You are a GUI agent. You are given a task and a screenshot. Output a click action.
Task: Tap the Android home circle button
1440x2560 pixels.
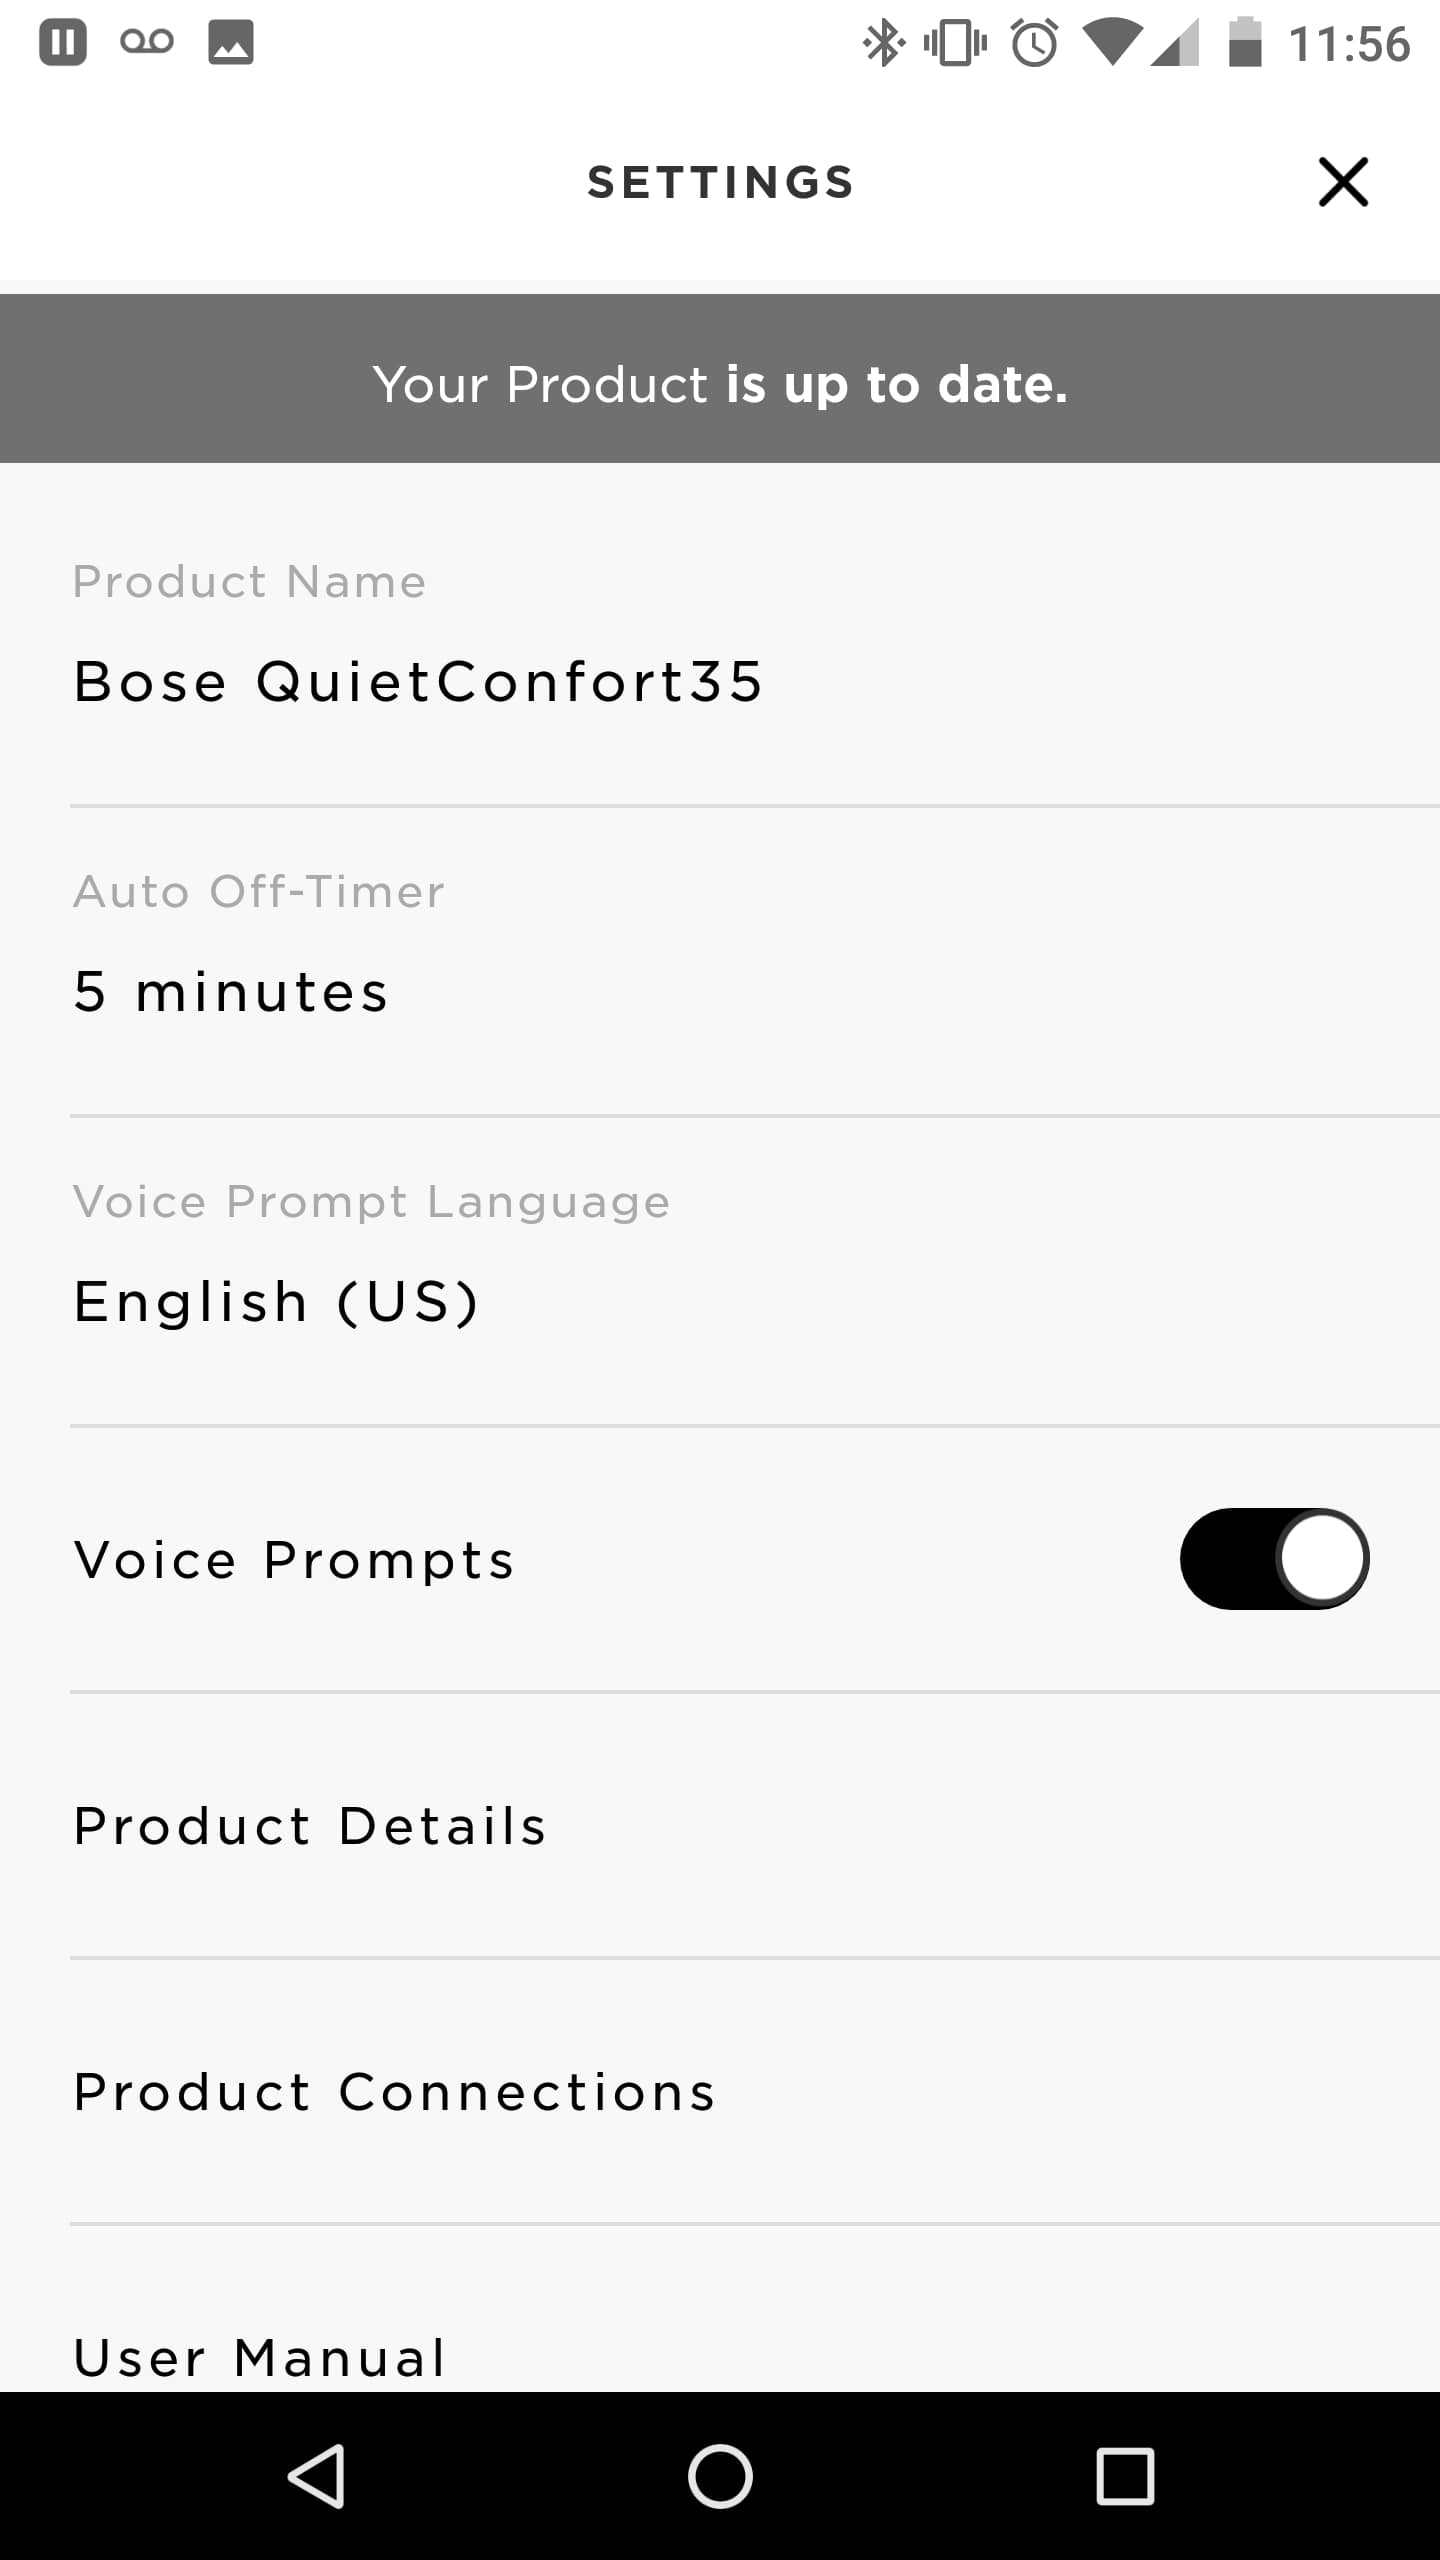[x=720, y=2476]
